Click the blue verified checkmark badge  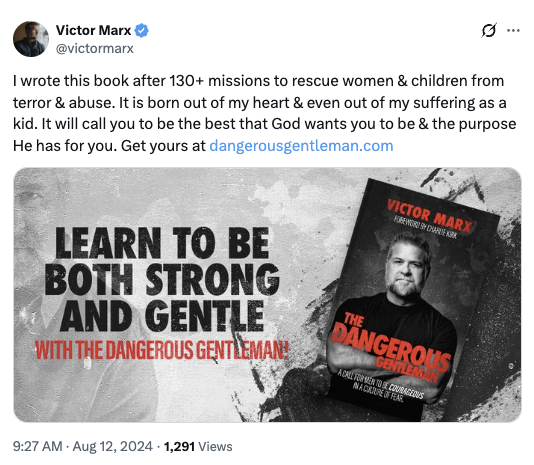[x=141, y=31]
